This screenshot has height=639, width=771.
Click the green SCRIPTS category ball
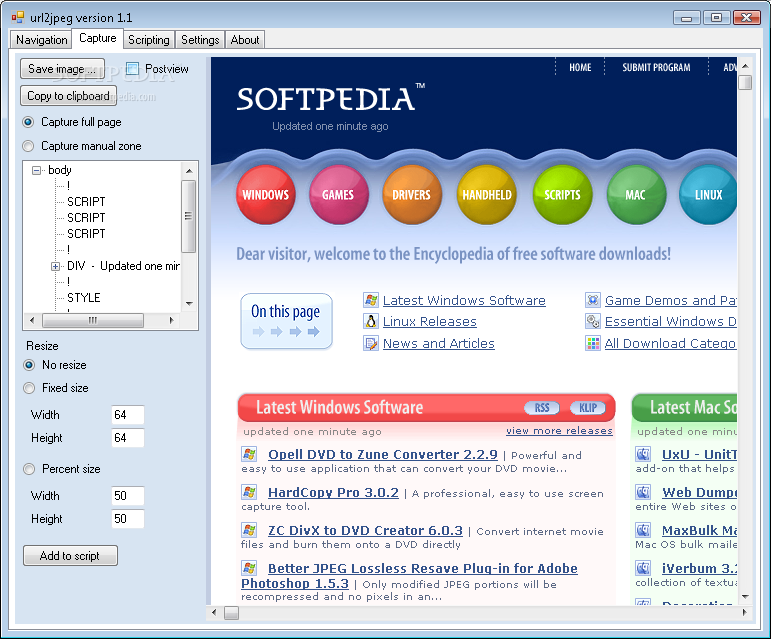click(562, 195)
